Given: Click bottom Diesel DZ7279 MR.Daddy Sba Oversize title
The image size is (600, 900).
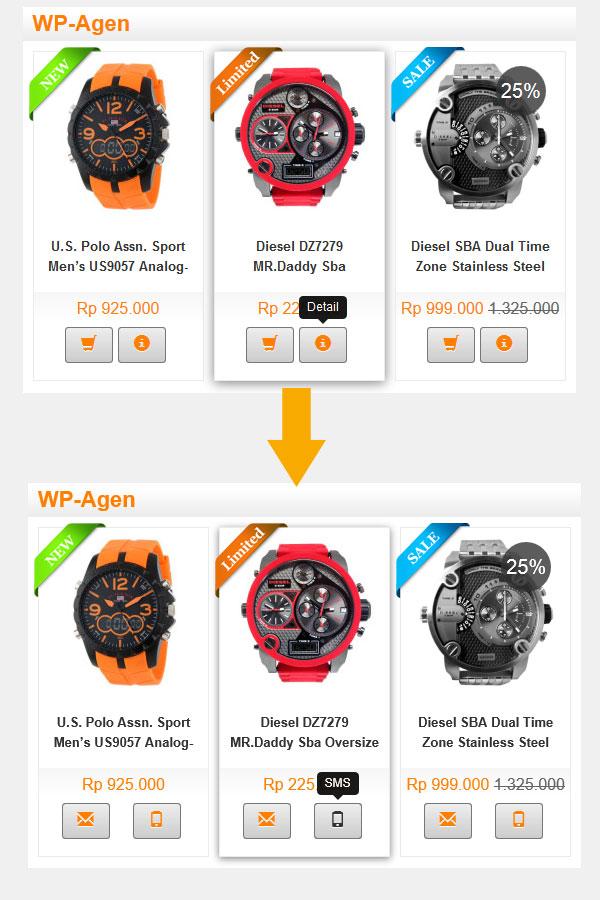Looking at the screenshot, I should point(304,732).
